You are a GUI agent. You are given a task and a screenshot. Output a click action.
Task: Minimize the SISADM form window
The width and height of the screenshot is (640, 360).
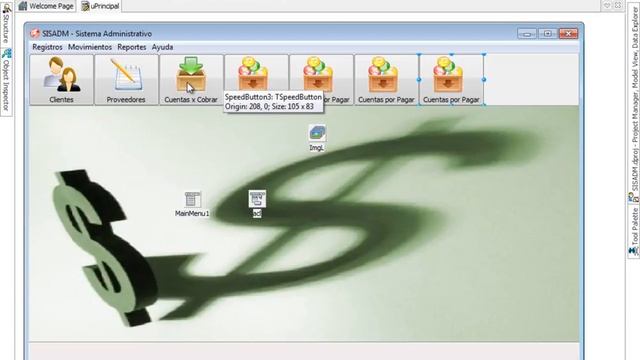pyautogui.click(x=527, y=33)
